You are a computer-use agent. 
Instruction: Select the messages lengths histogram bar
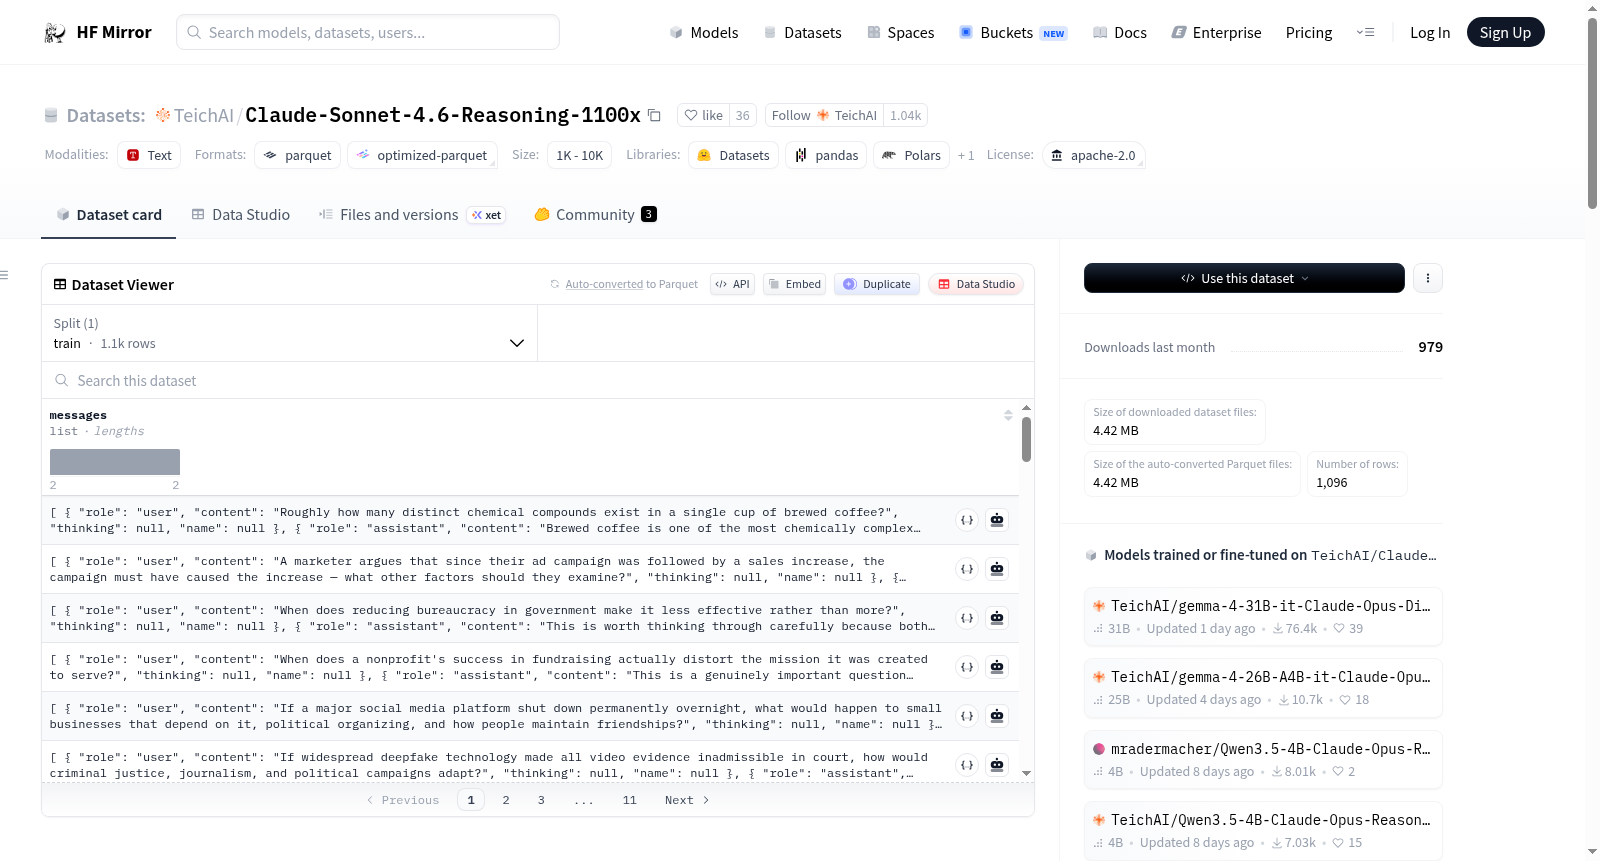pos(115,462)
